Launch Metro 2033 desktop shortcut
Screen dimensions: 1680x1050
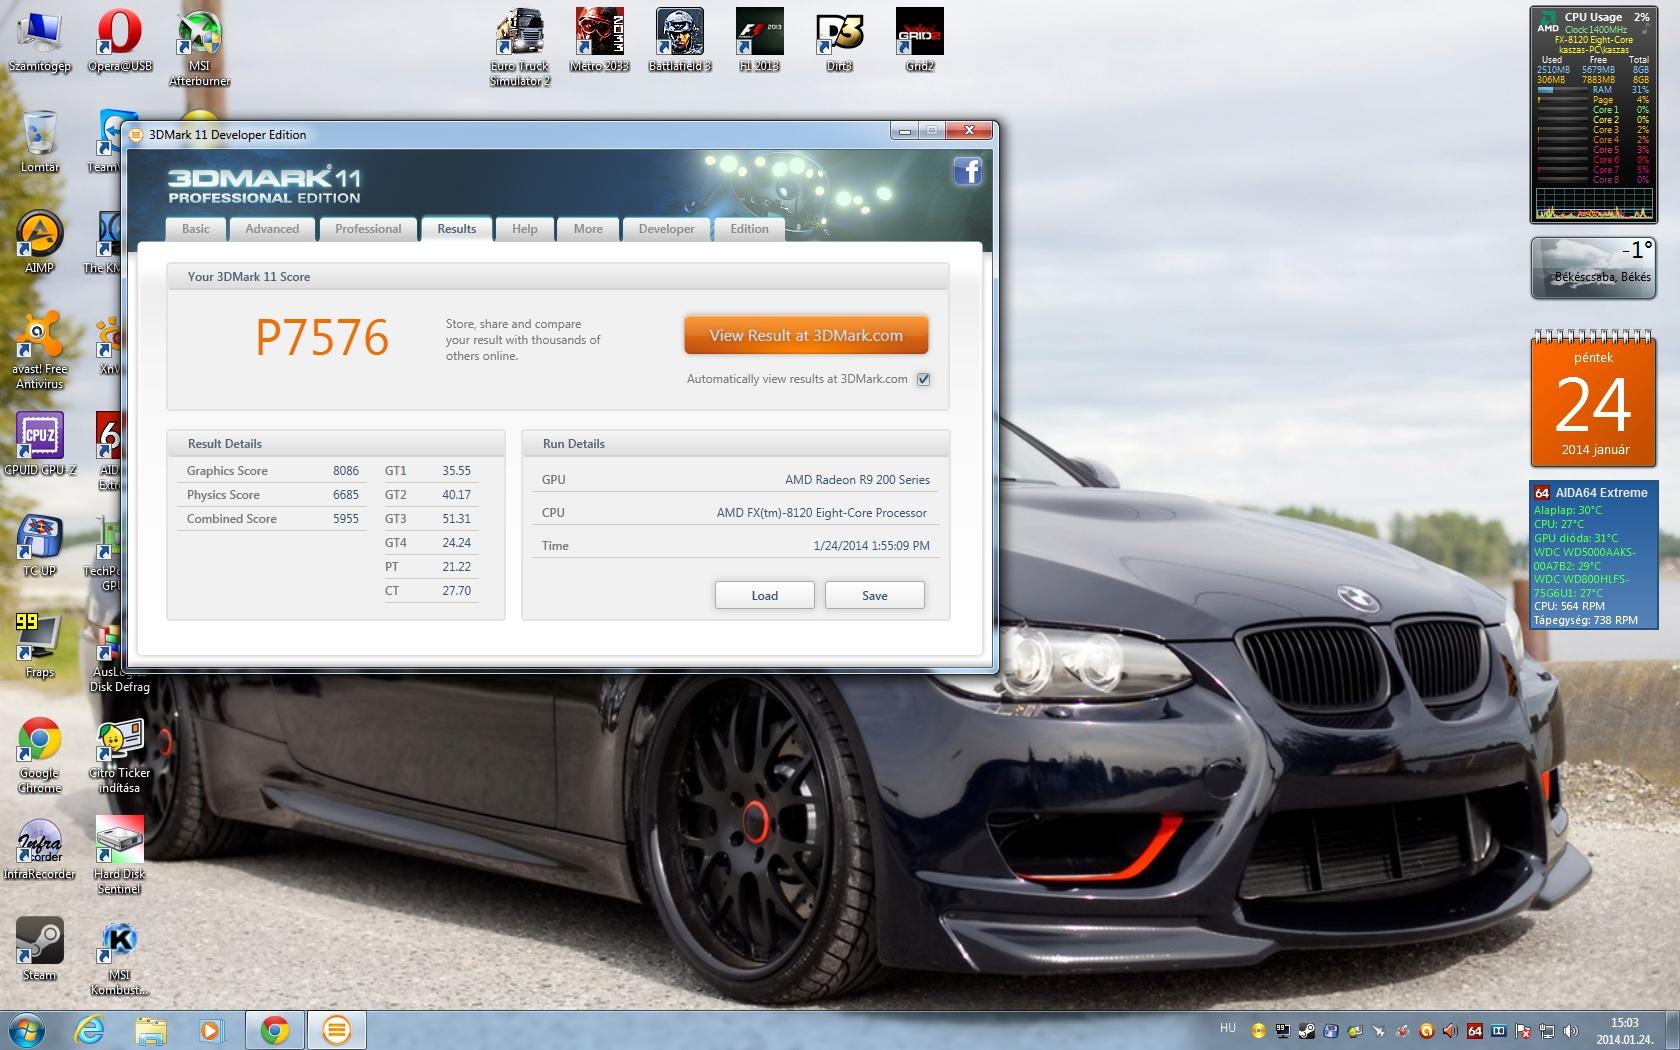[x=600, y=41]
